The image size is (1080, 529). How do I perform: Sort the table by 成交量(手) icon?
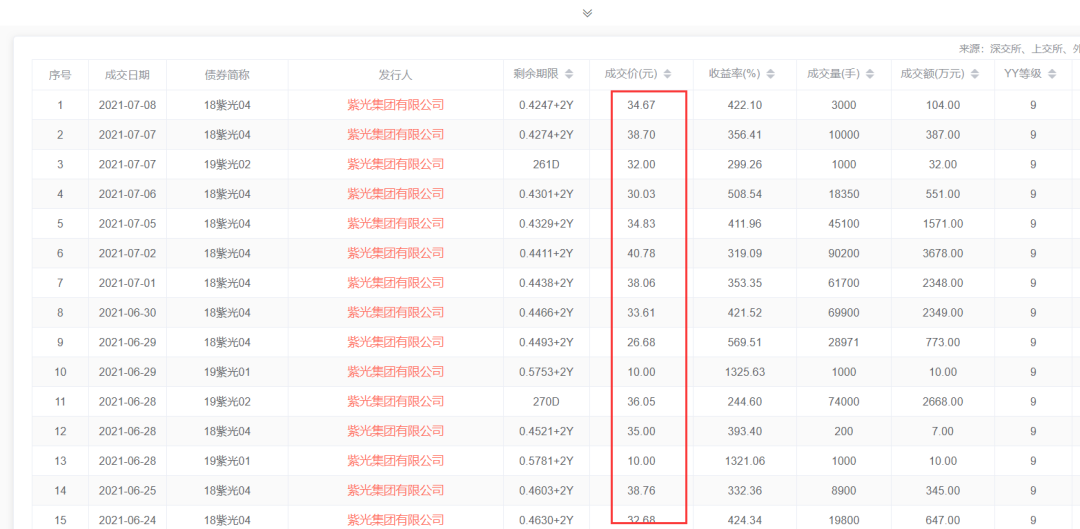pos(870,75)
